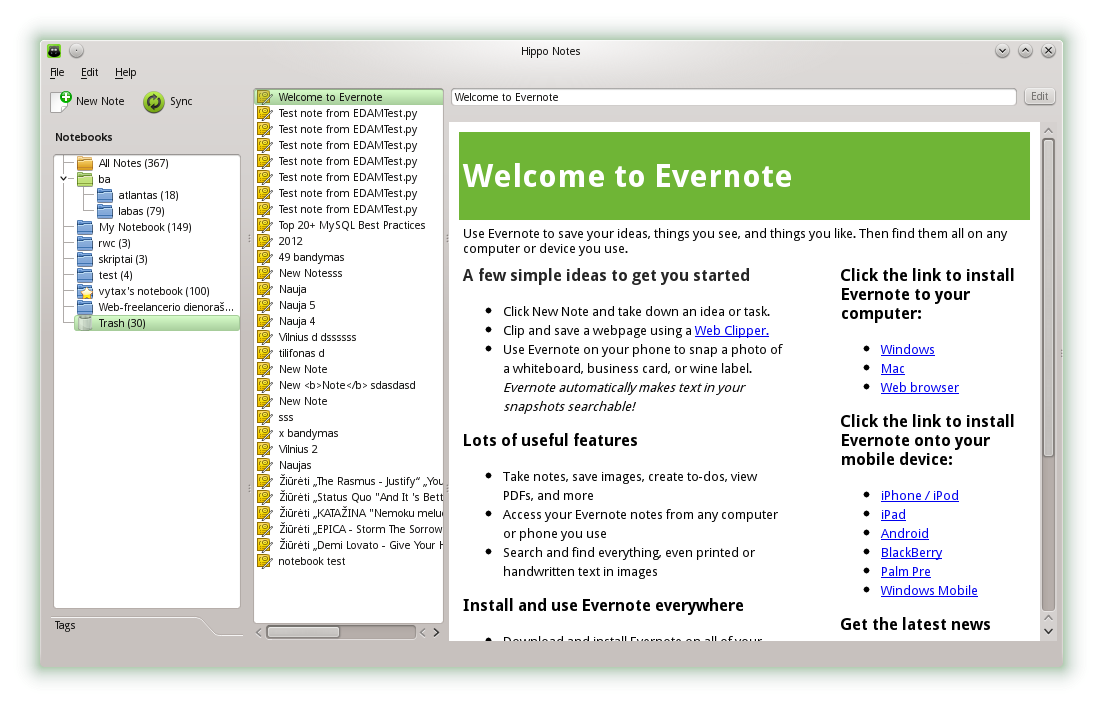The width and height of the screenshot is (1103, 707).
Task: Click the starred vytax's notebook icon
Action: 85,291
